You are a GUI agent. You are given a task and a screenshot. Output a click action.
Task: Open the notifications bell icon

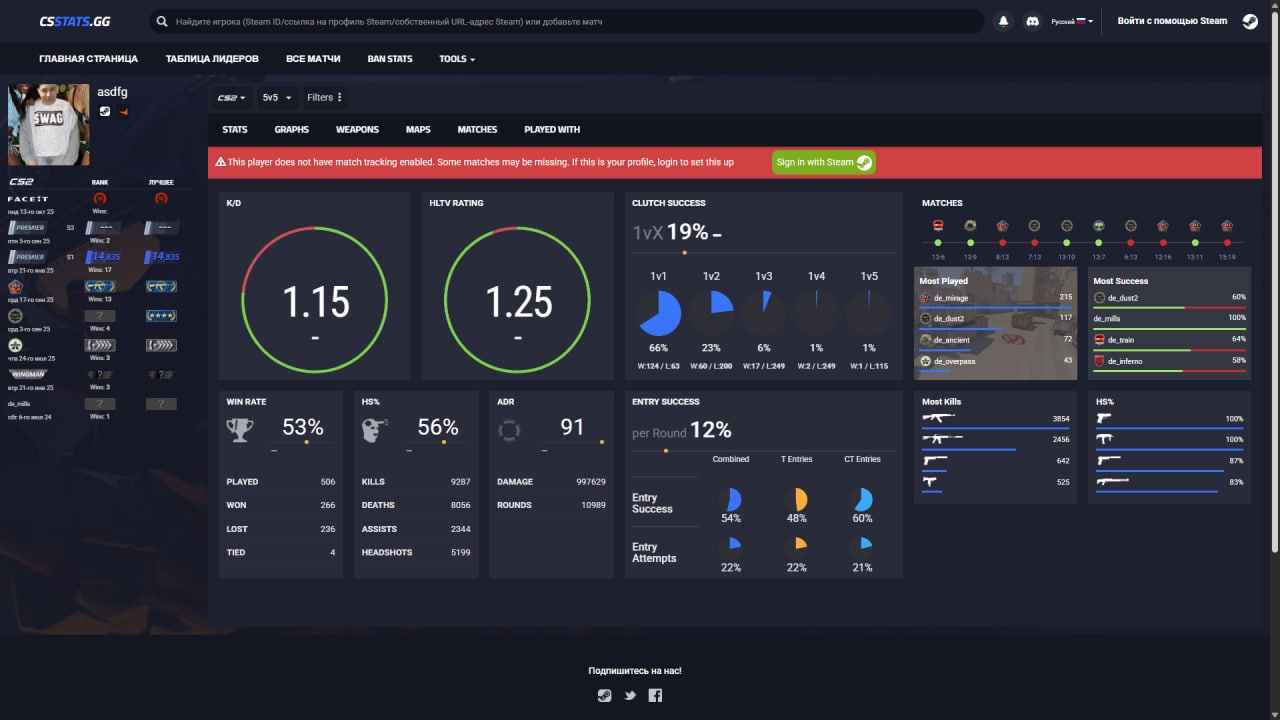1003,20
